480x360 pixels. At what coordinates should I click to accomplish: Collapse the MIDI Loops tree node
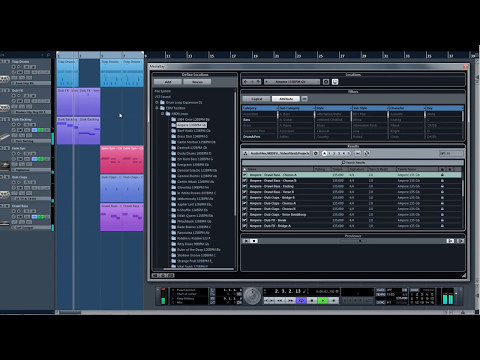(163, 114)
